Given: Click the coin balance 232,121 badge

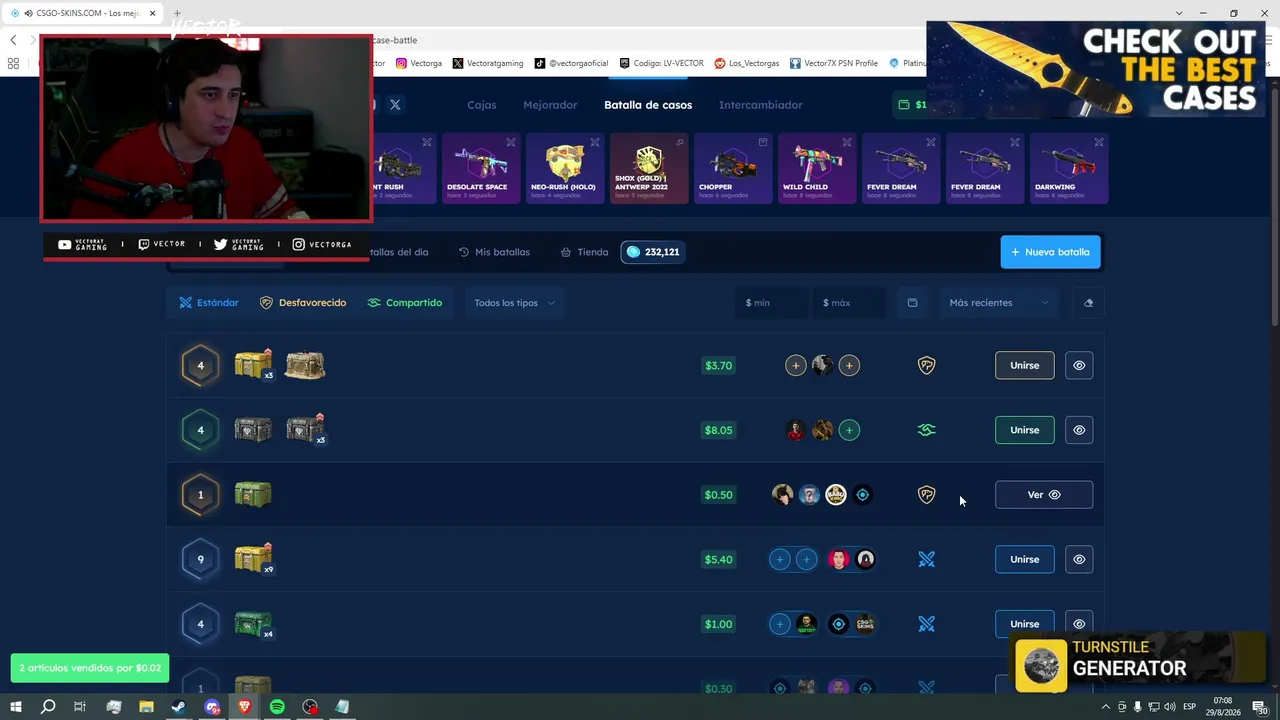Looking at the screenshot, I should click(x=653, y=252).
